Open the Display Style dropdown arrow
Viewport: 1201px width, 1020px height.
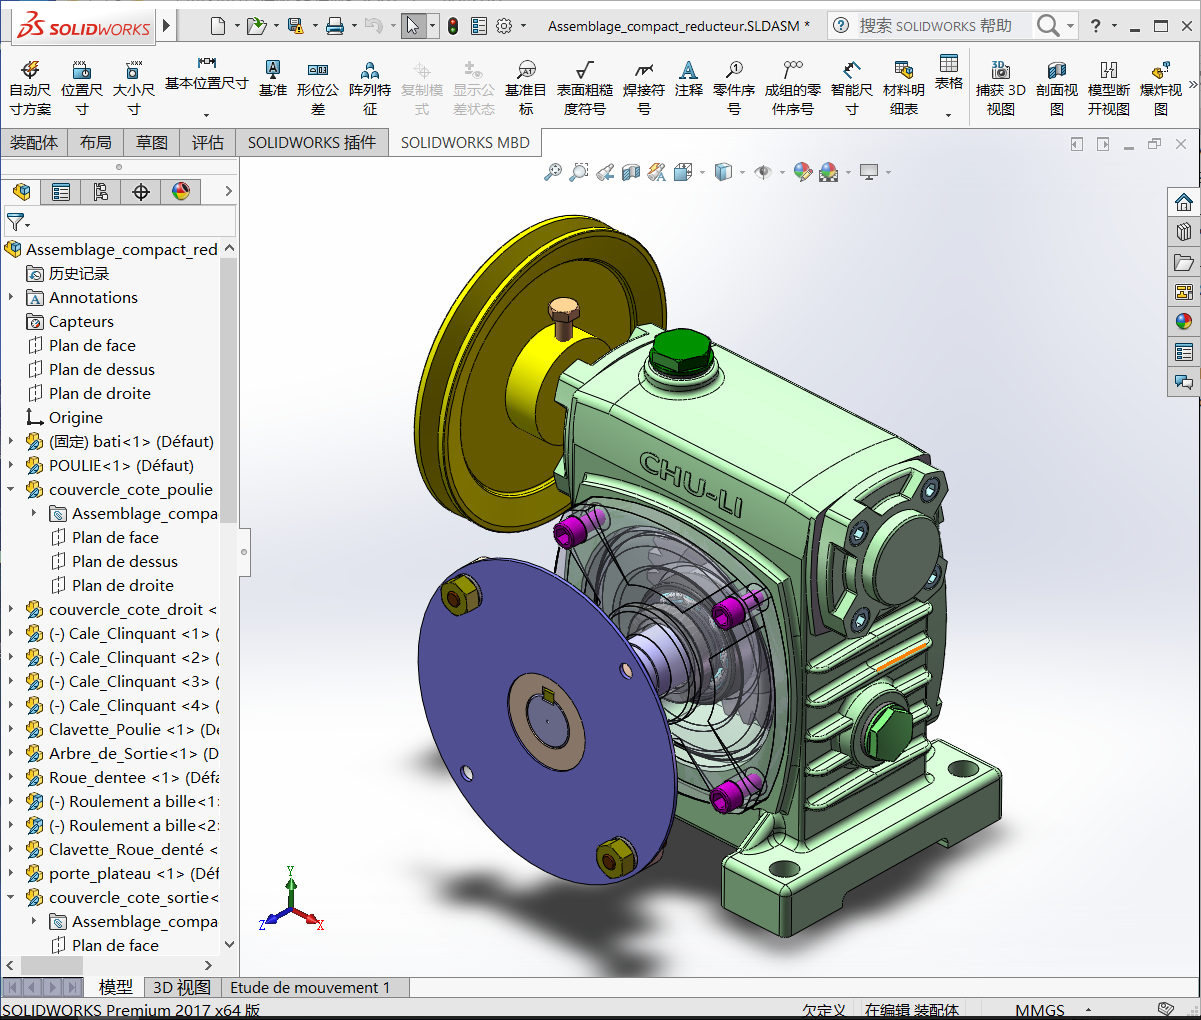coord(742,172)
